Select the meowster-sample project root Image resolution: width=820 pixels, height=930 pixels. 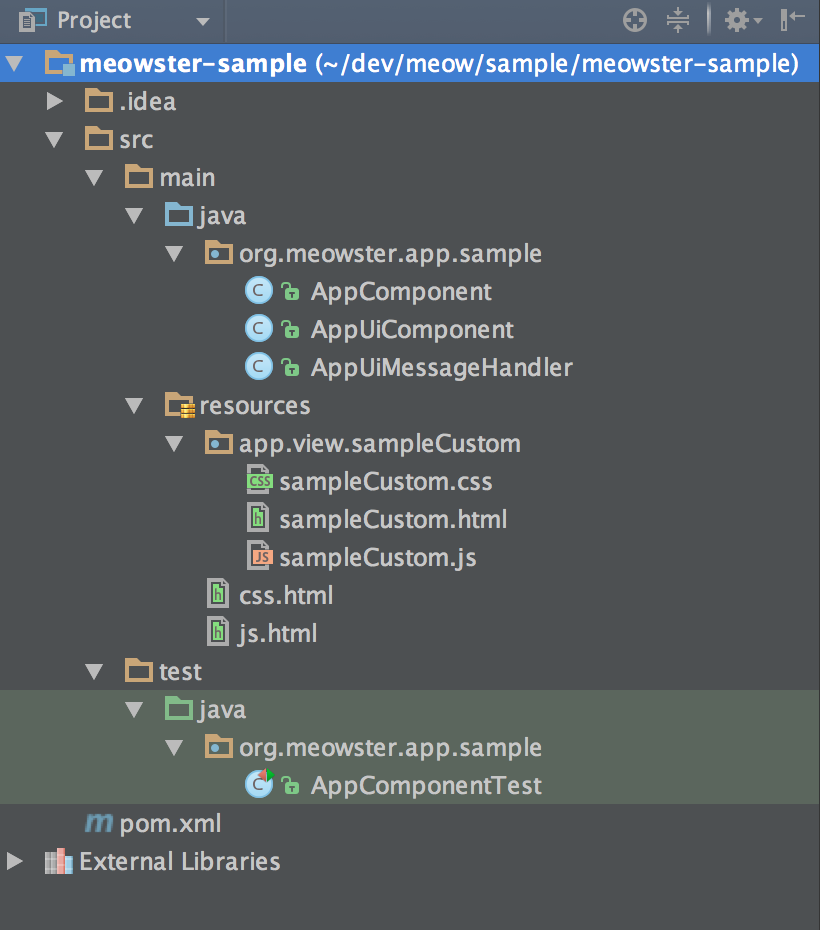click(192, 64)
